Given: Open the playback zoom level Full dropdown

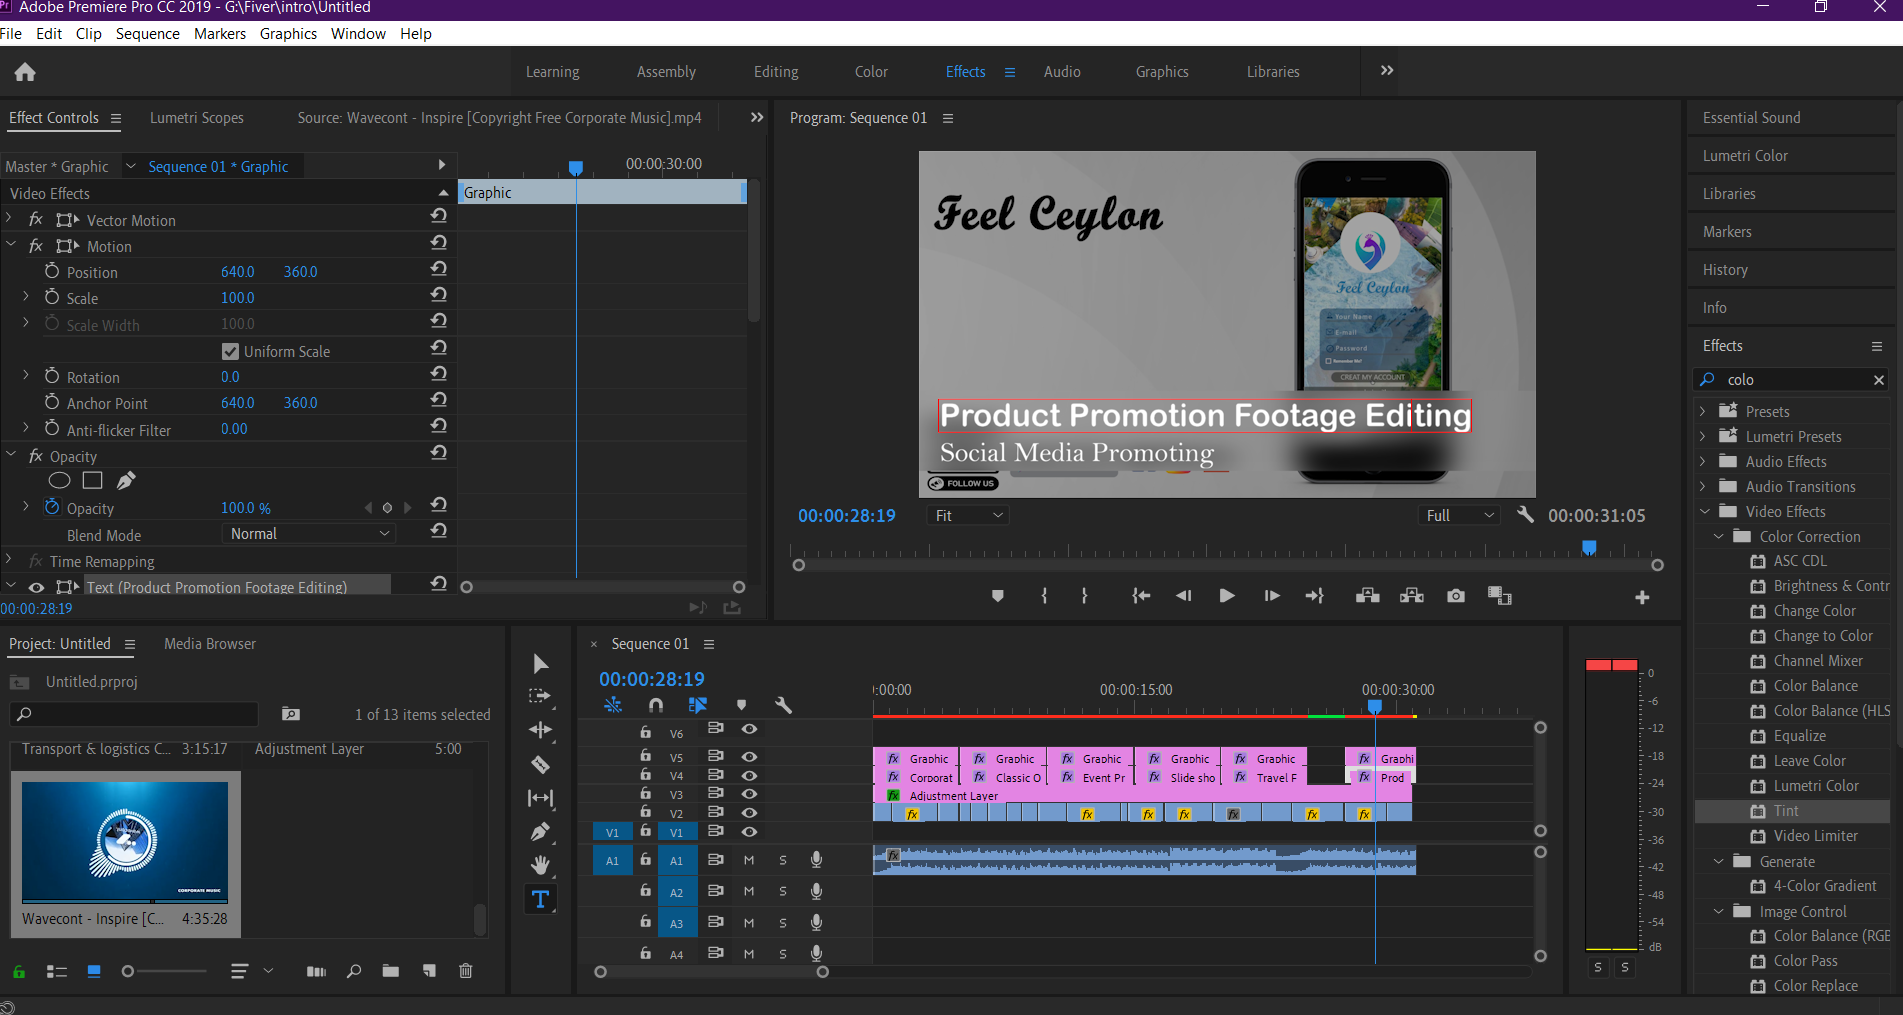Looking at the screenshot, I should tap(1458, 514).
